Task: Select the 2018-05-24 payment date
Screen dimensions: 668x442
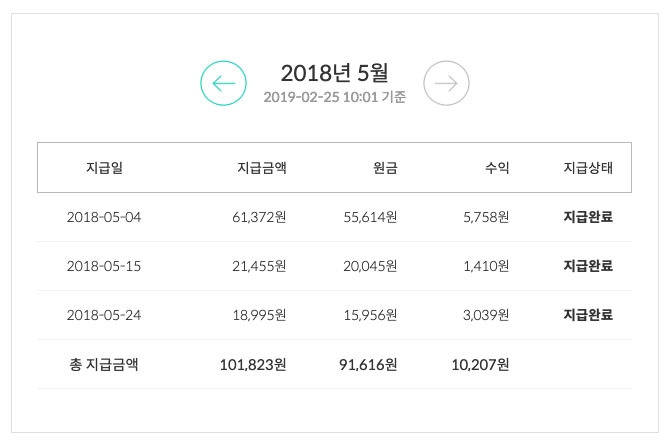Action: coord(104,315)
